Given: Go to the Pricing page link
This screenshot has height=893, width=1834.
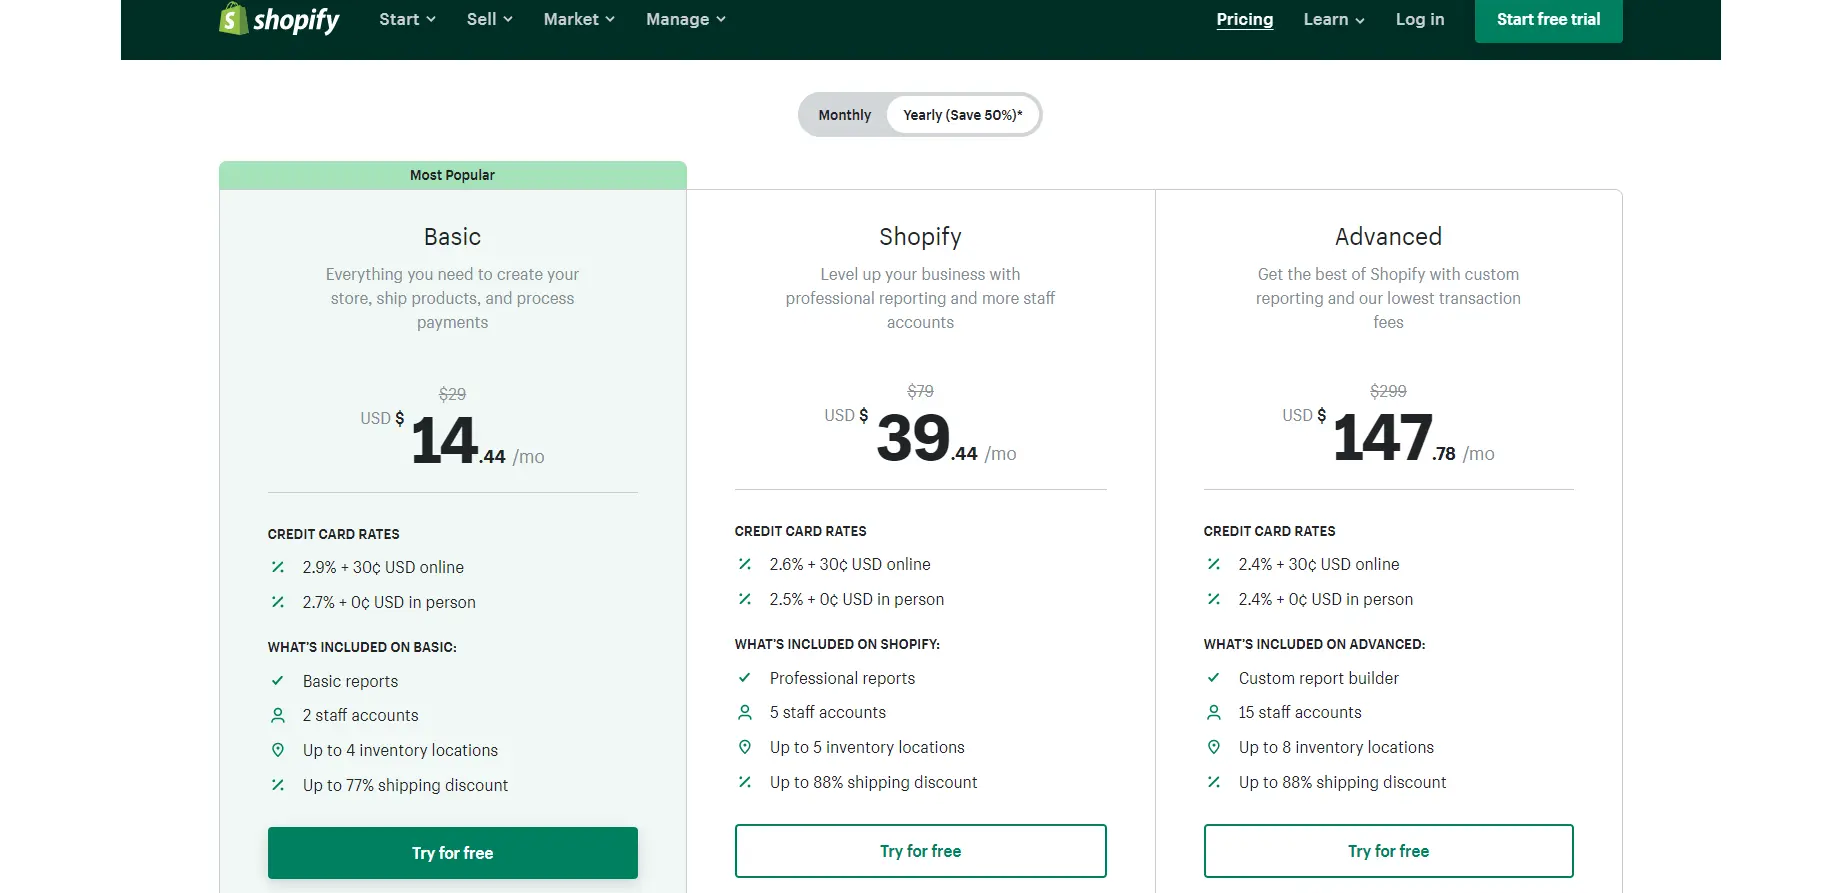Looking at the screenshot, I should tap(1245, 19).
